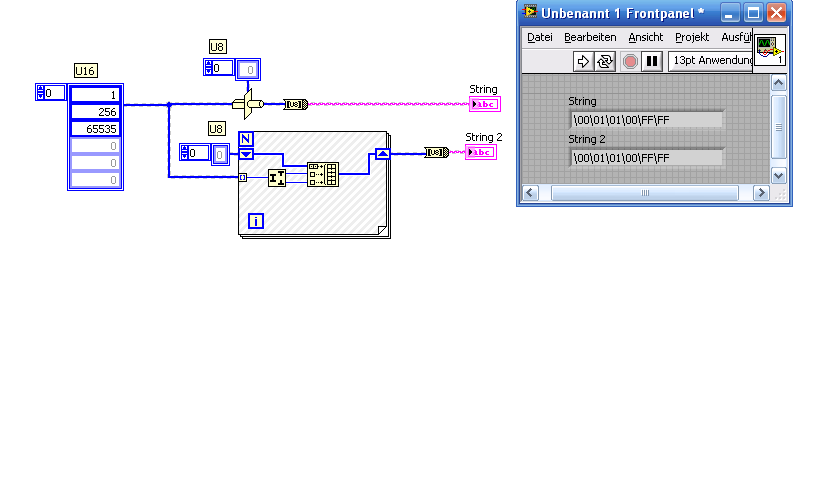Click the upper Byte Array To String node
830x503 pixels.
click(x=295, y=104)
